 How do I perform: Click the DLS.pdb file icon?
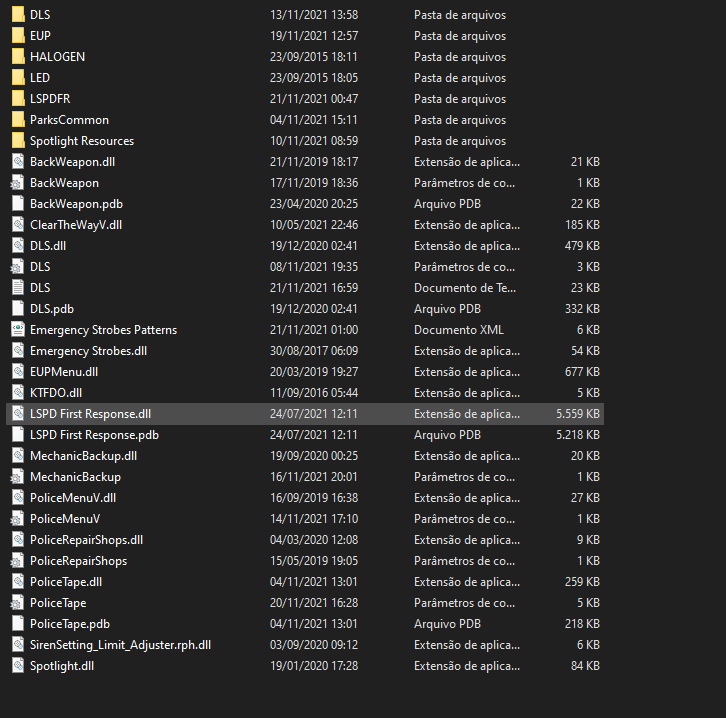(x=18, y=309)
